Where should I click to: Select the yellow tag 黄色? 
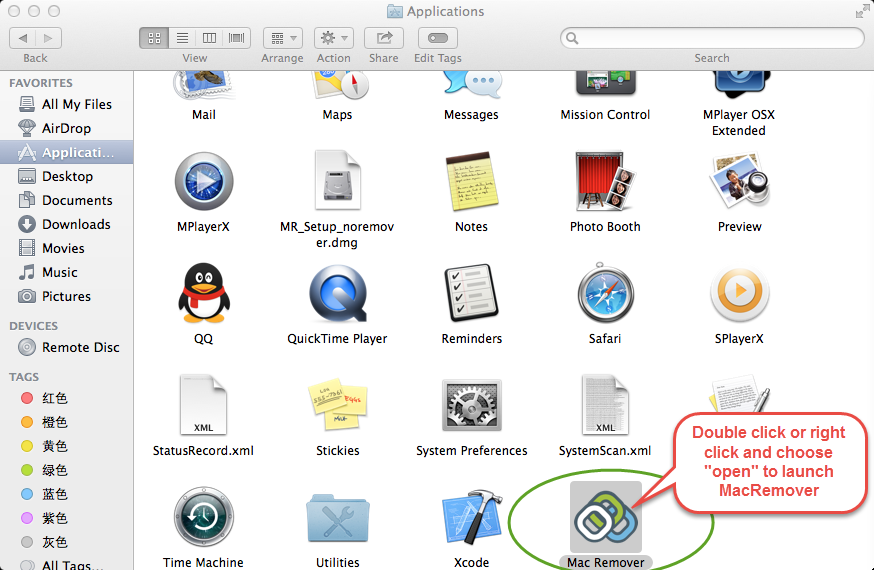pyautogui.click(x=66, y=446)
